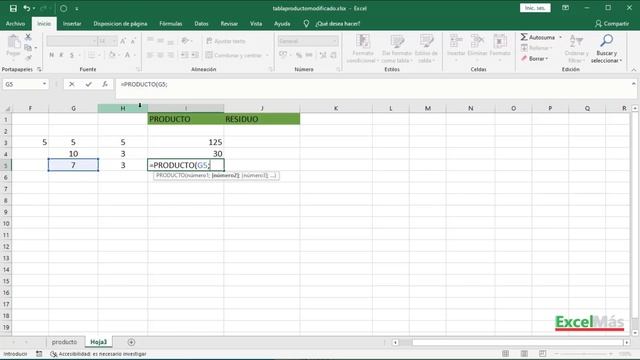The width and height of the screenshot is (640, 360).
Task: Click the Borrar eraser button
Action: point(534,59)
